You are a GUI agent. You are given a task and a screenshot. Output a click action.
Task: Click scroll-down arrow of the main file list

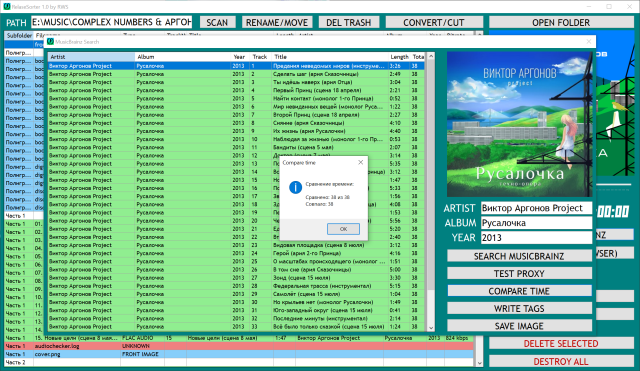[x=479, y=363]
